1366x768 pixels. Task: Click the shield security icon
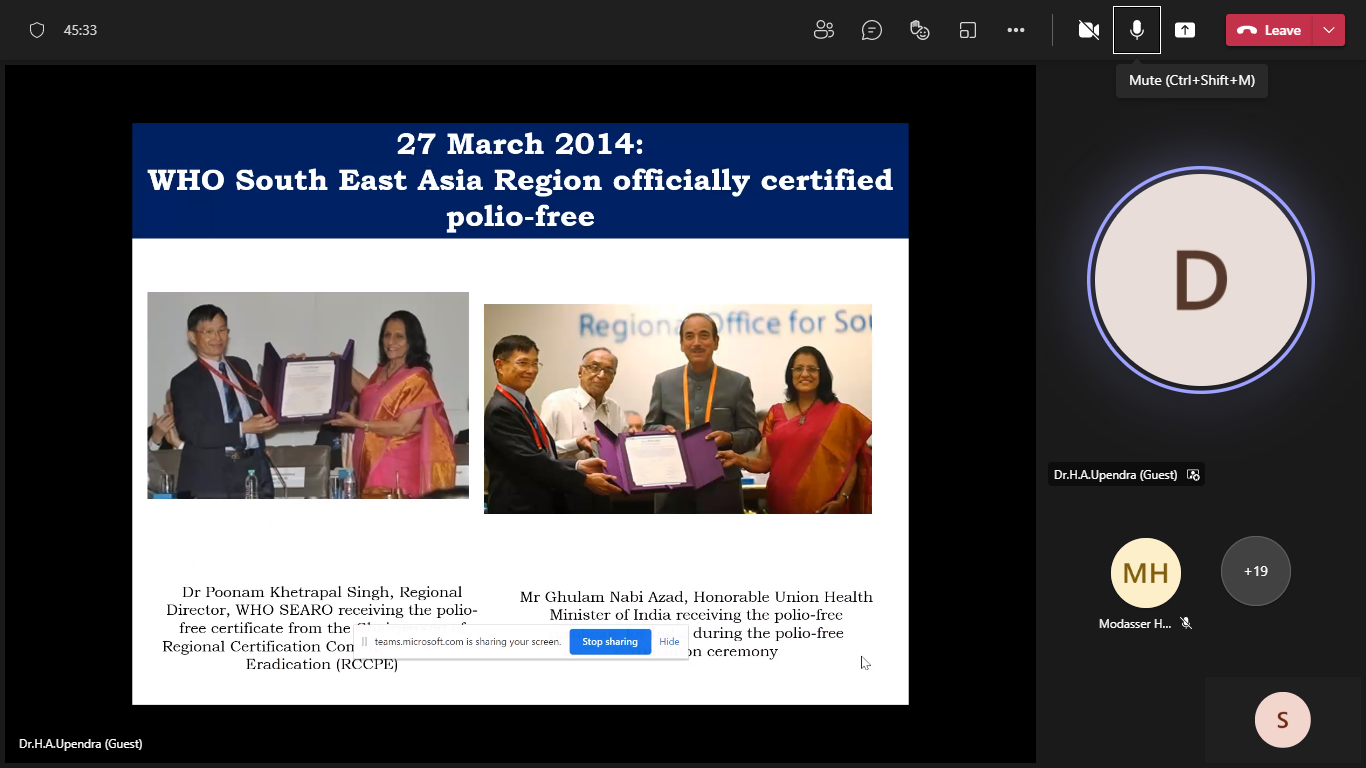pos(37,30)
